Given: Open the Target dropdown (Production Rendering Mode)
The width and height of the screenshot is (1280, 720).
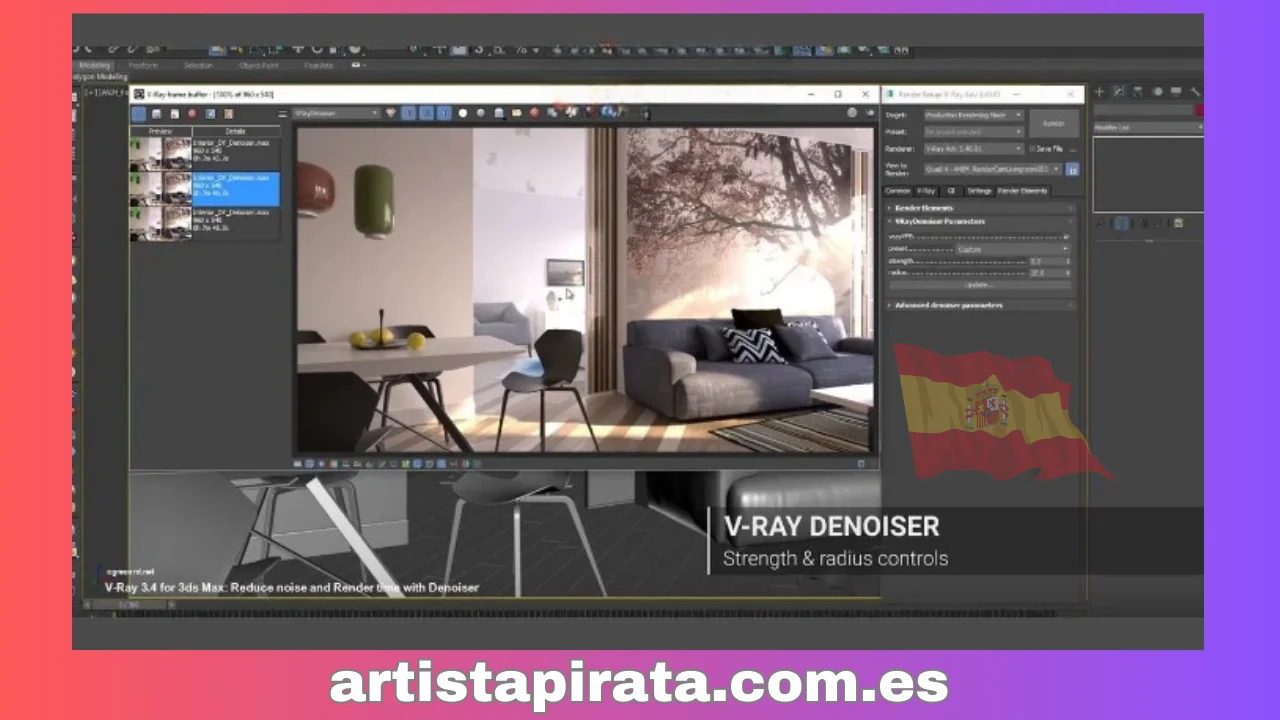Looking at the screenshot, I should 974,115.
